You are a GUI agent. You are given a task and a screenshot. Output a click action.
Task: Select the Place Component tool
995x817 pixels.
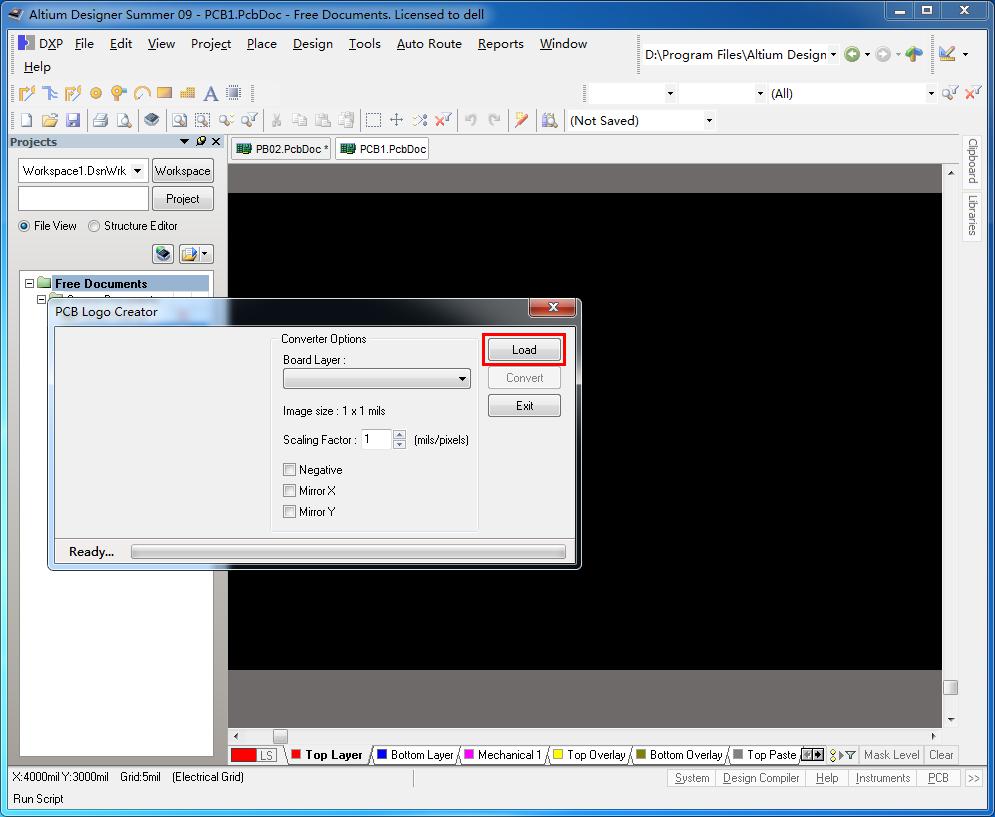234,93
